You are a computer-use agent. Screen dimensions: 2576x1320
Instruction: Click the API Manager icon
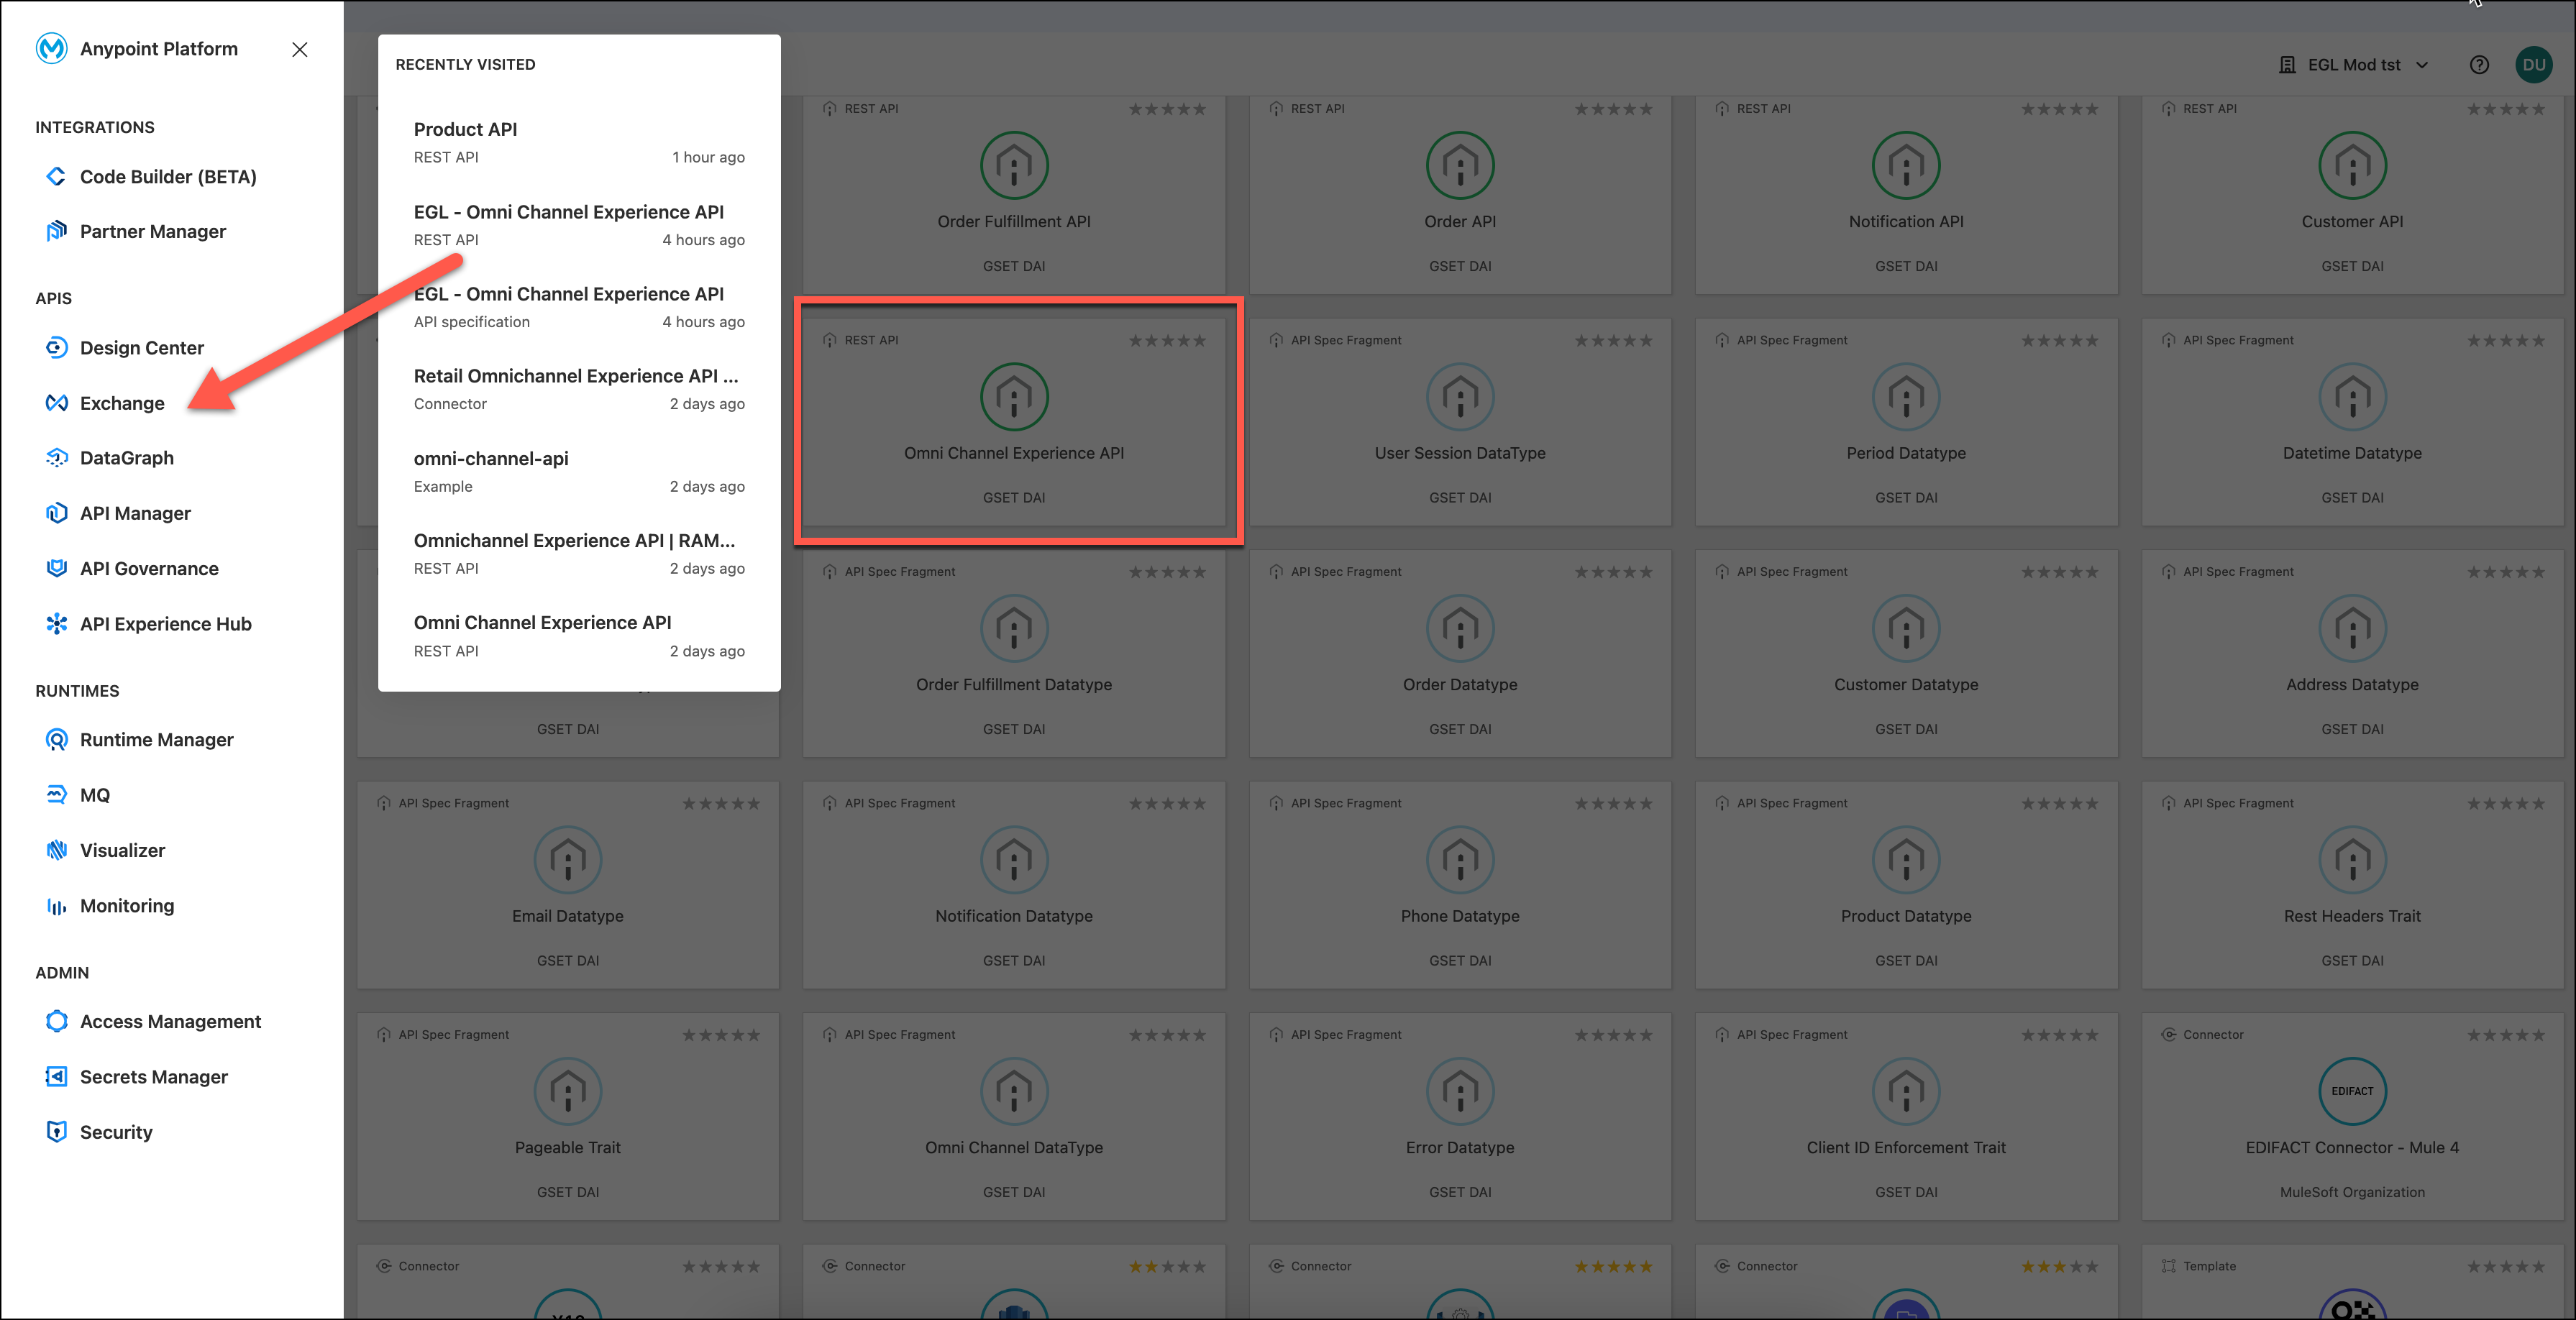tap(56, 512)
